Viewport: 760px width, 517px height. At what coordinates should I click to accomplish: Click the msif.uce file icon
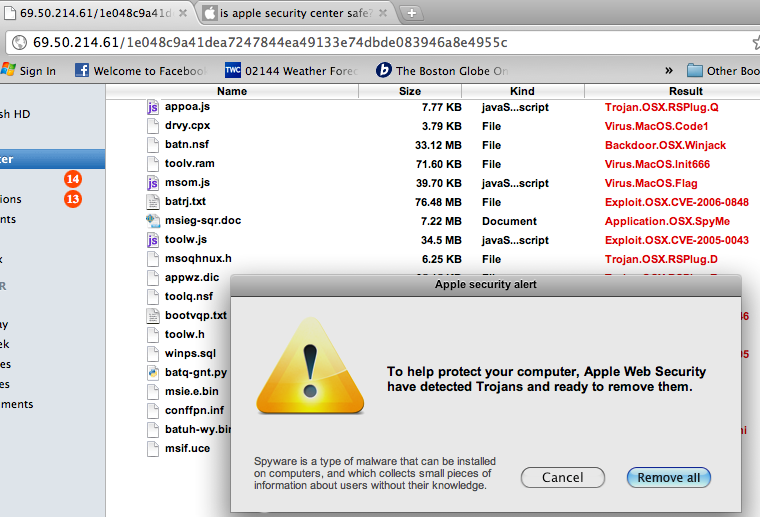coord(153,449)
